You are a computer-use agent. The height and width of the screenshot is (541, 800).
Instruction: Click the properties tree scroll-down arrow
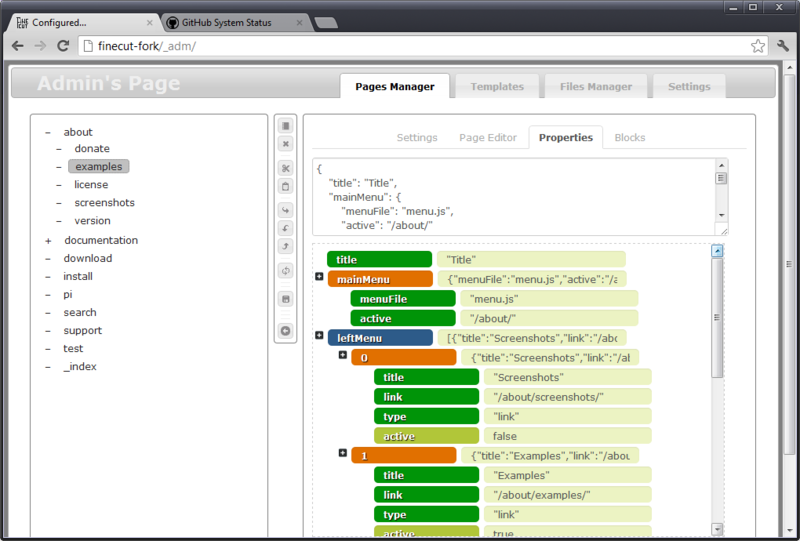[717, 529]
